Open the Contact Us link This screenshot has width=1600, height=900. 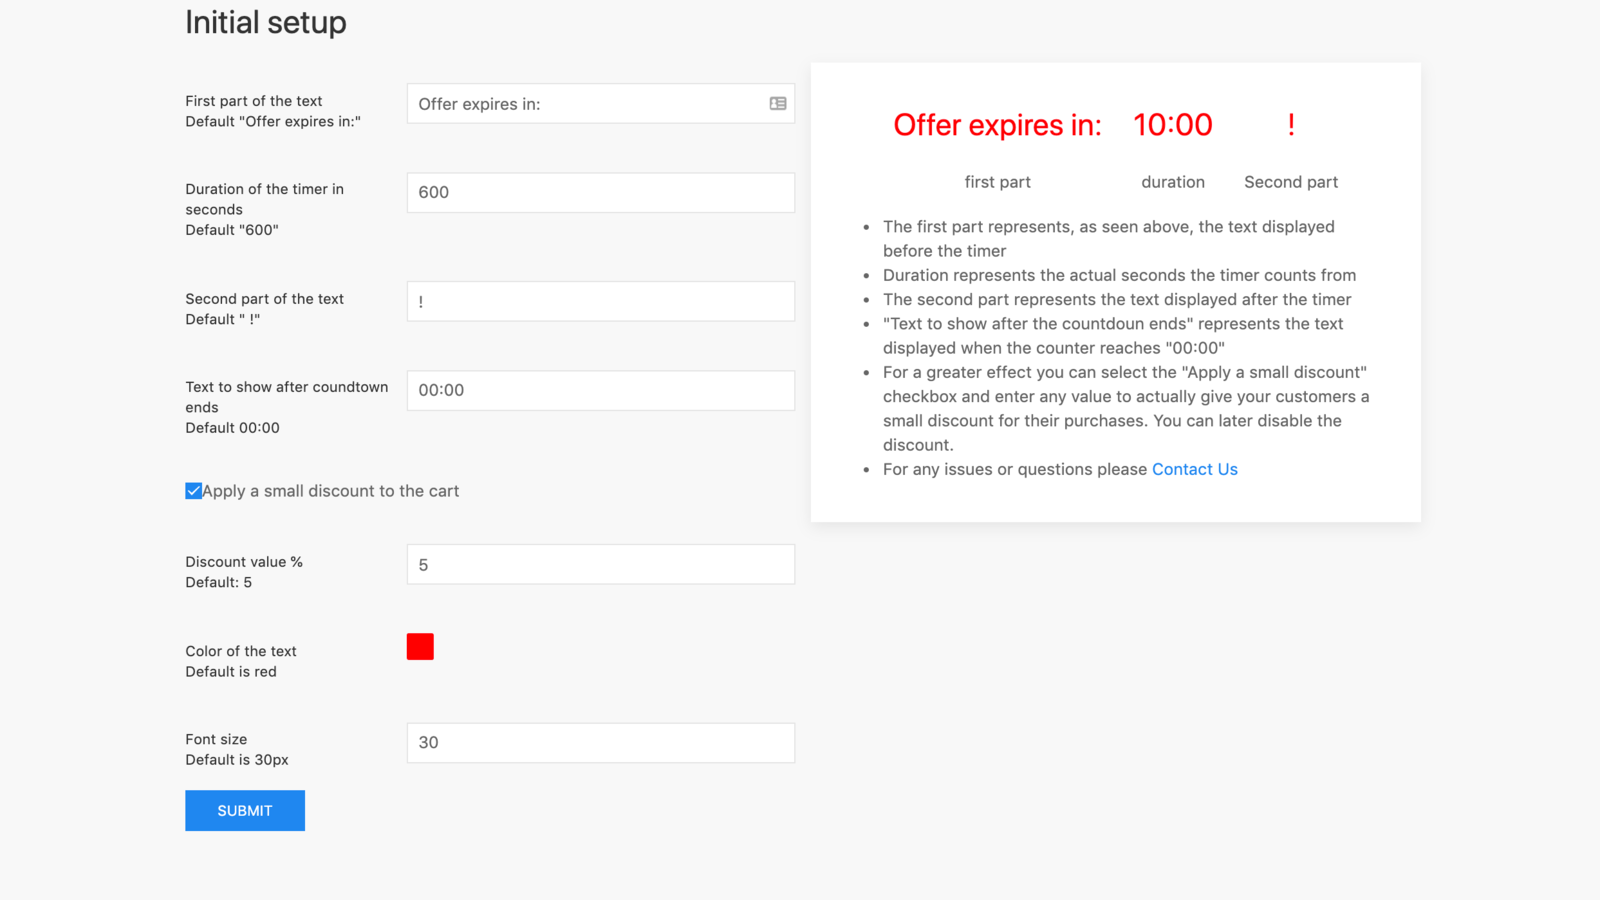(x=1194, y=469)
